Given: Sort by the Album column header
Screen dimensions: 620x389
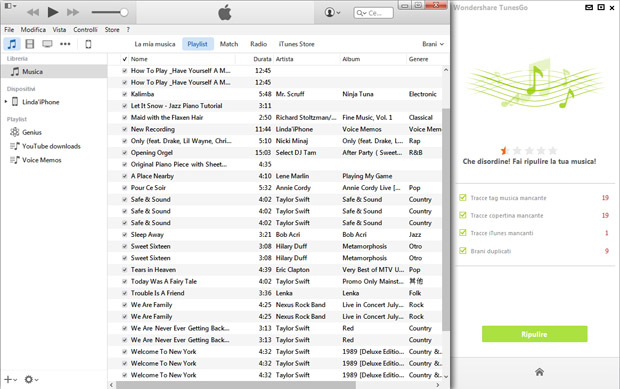Looking at the screenshot, I should click(x=351, y=59).
